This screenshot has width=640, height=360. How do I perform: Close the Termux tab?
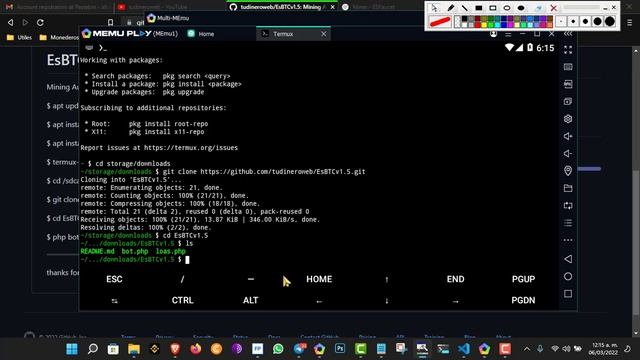(324, 34)
